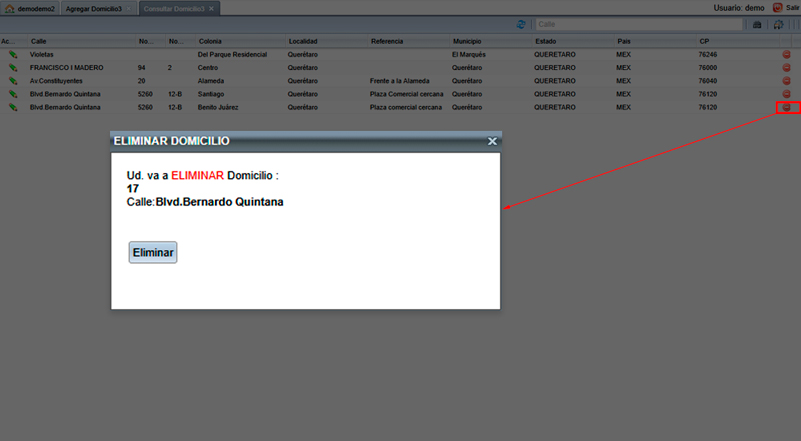
Task: Click the Salir logout icon
Action: (x=778, y=7)
